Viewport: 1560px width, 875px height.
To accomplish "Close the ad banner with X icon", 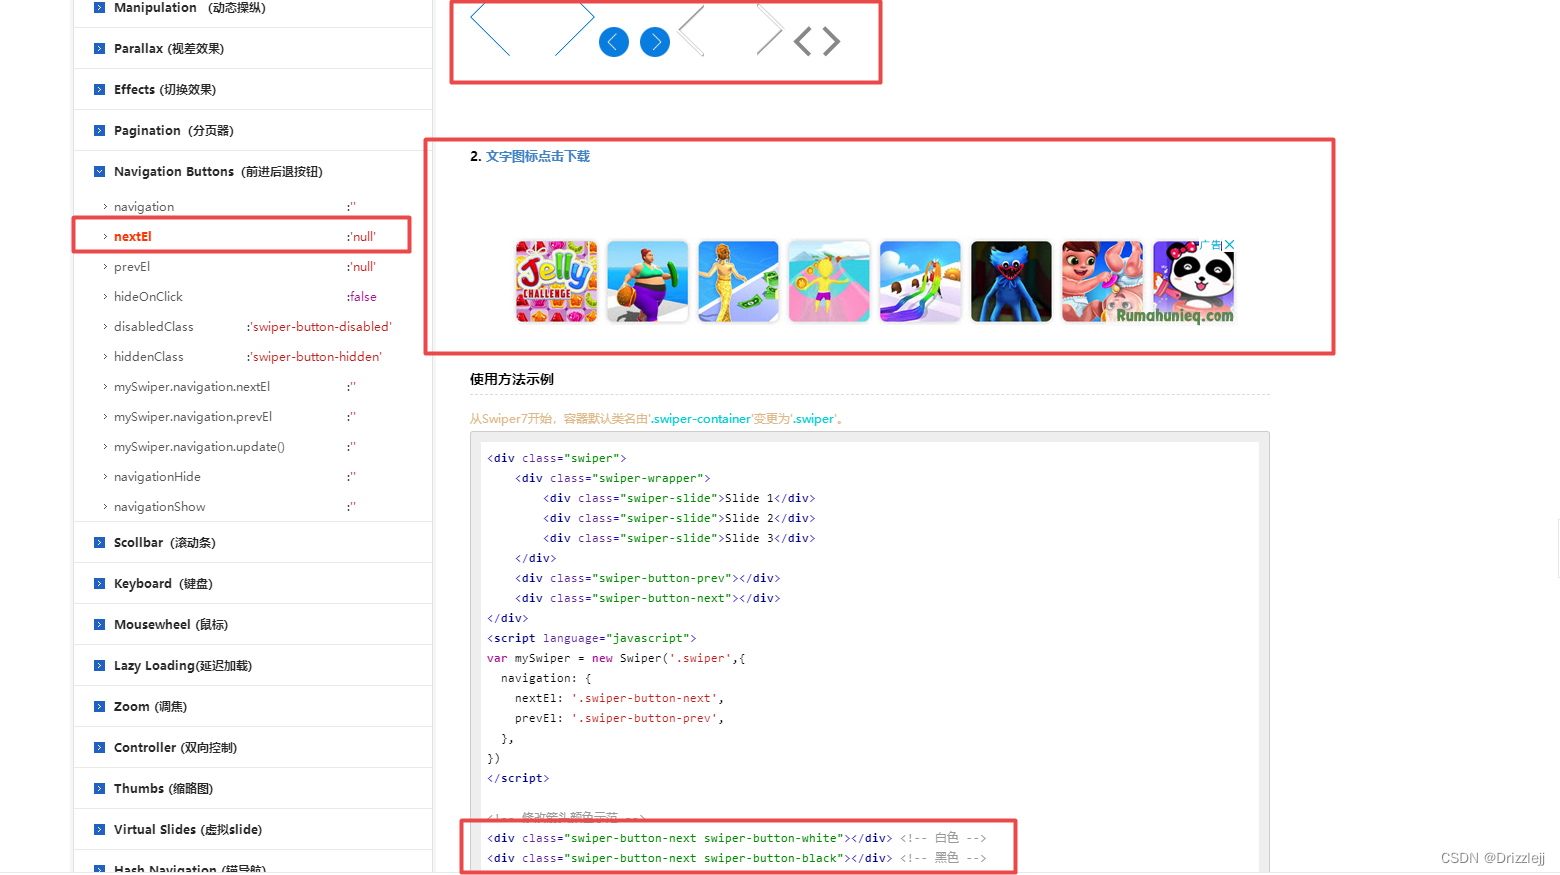I will (1230, 245).
